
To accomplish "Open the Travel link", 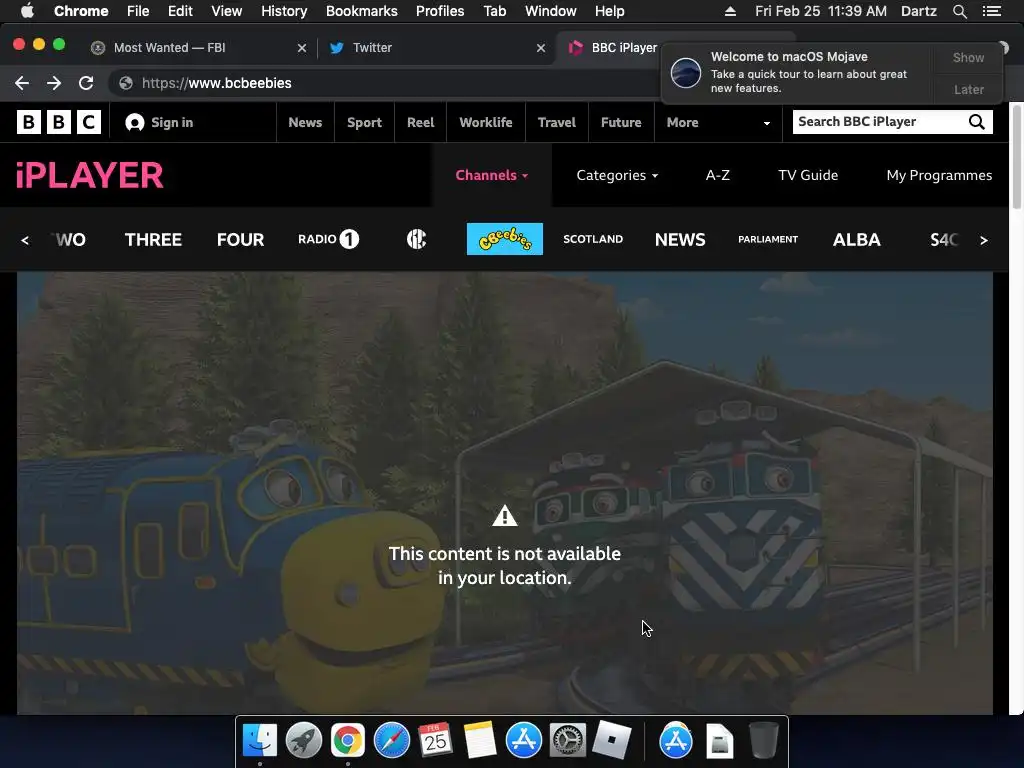I will 556,122.
